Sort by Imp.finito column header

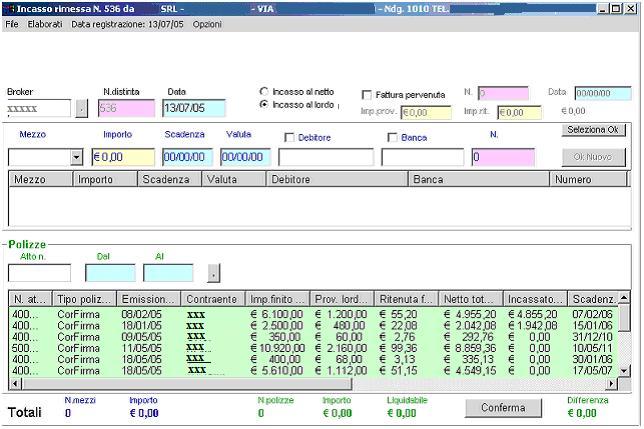tap(277, 299)
